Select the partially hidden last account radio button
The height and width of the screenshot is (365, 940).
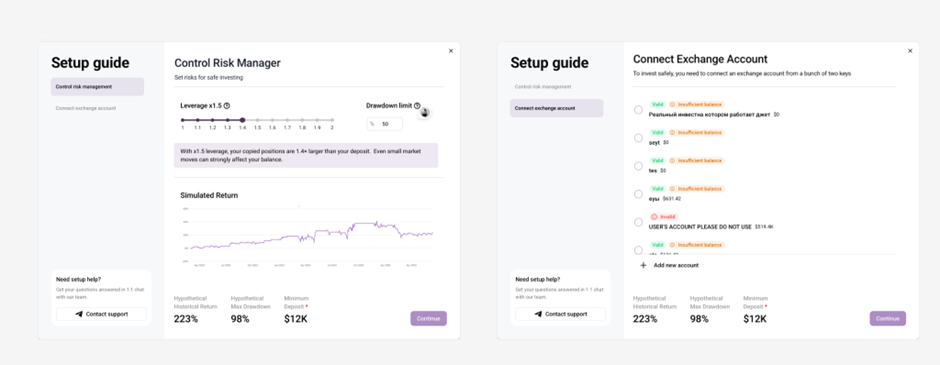(x=638, y=250)
